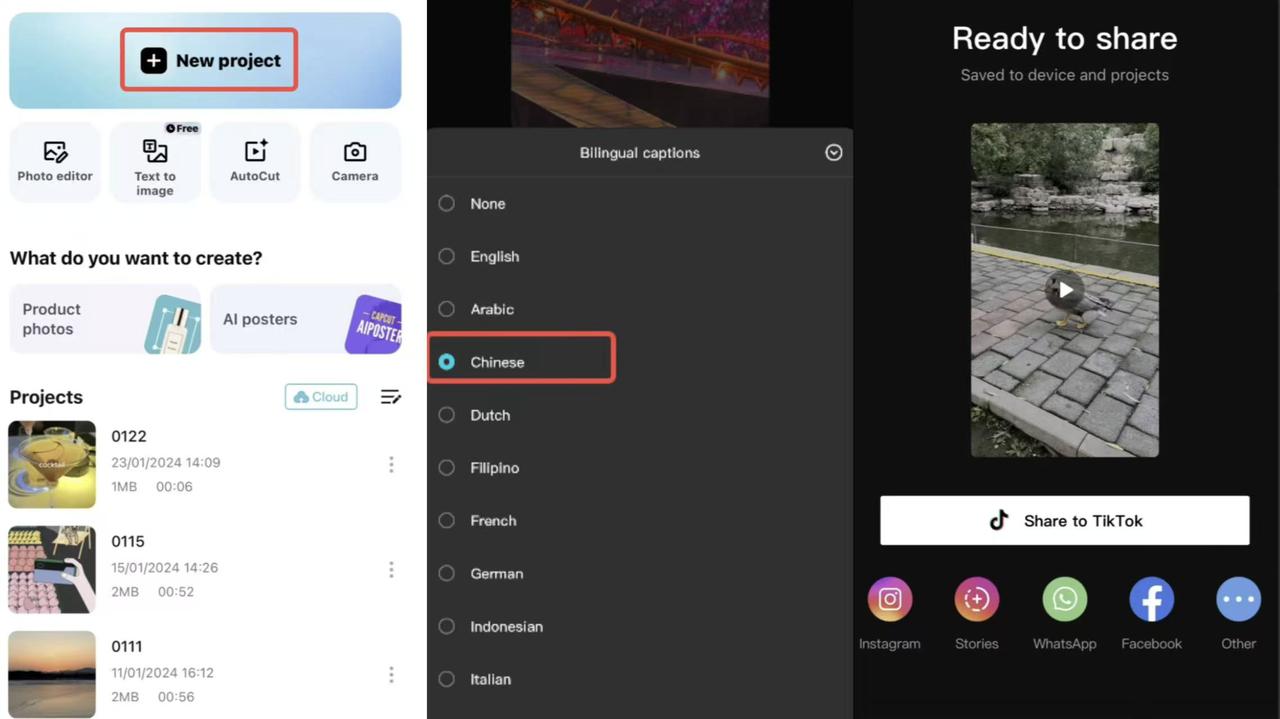Screen dimensions: 1280x719
Task: Start a New project
Action: pos(209,60)
